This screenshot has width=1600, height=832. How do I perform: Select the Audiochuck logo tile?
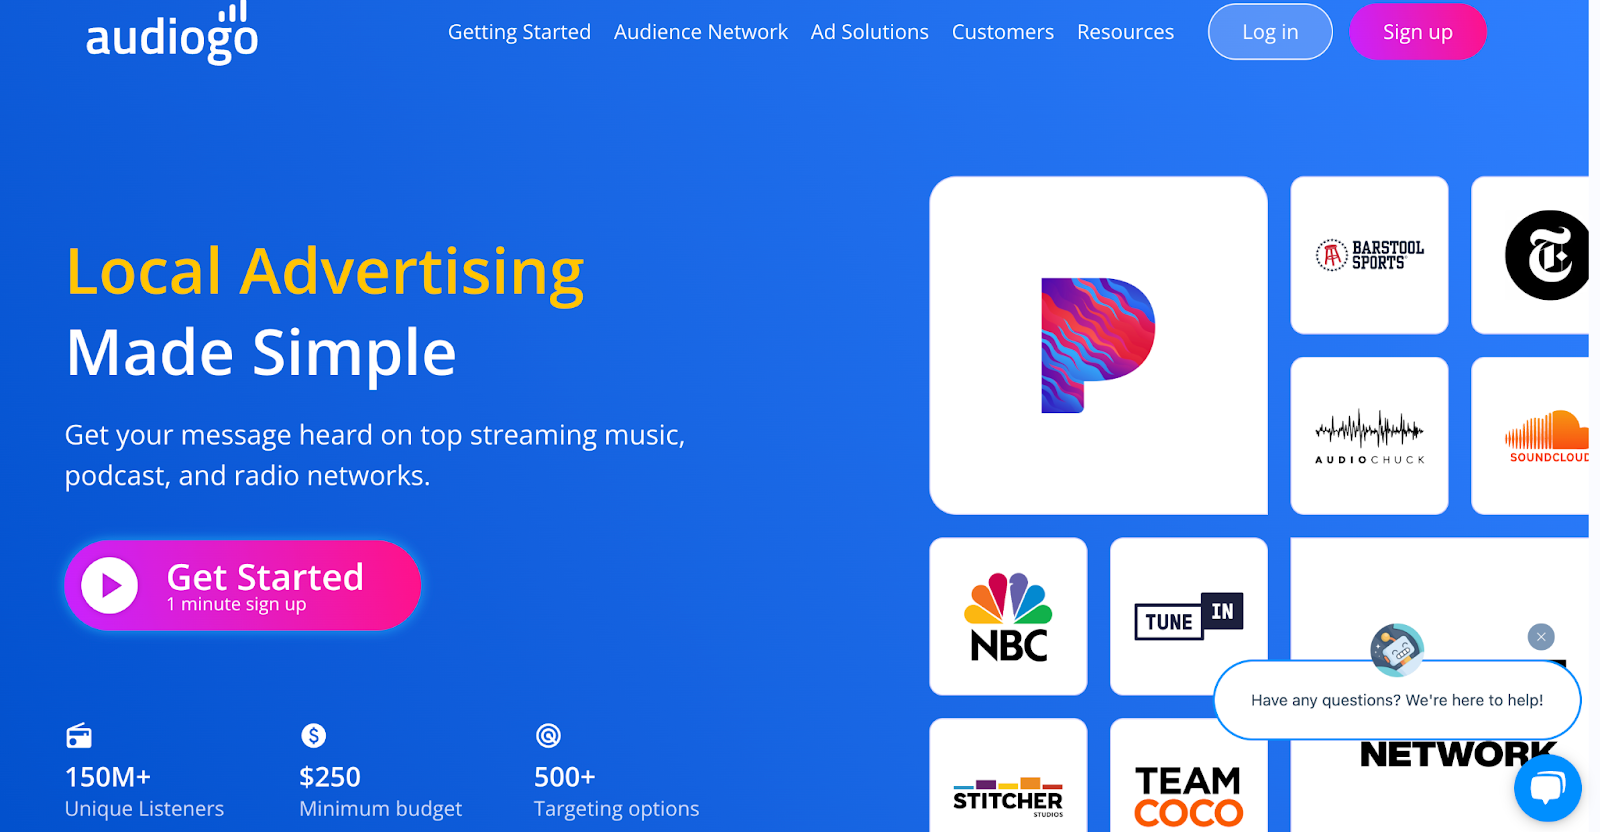[1369, 436]
